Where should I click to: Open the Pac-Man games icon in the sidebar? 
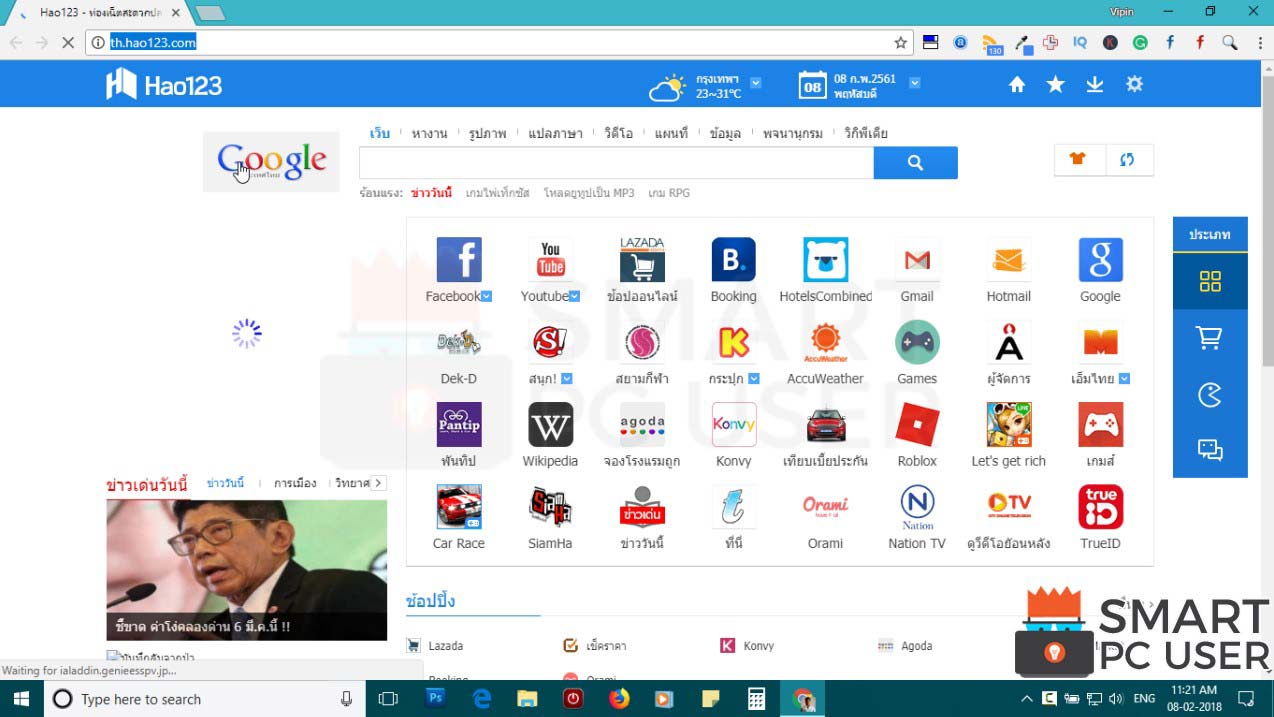click(1210, 394)
